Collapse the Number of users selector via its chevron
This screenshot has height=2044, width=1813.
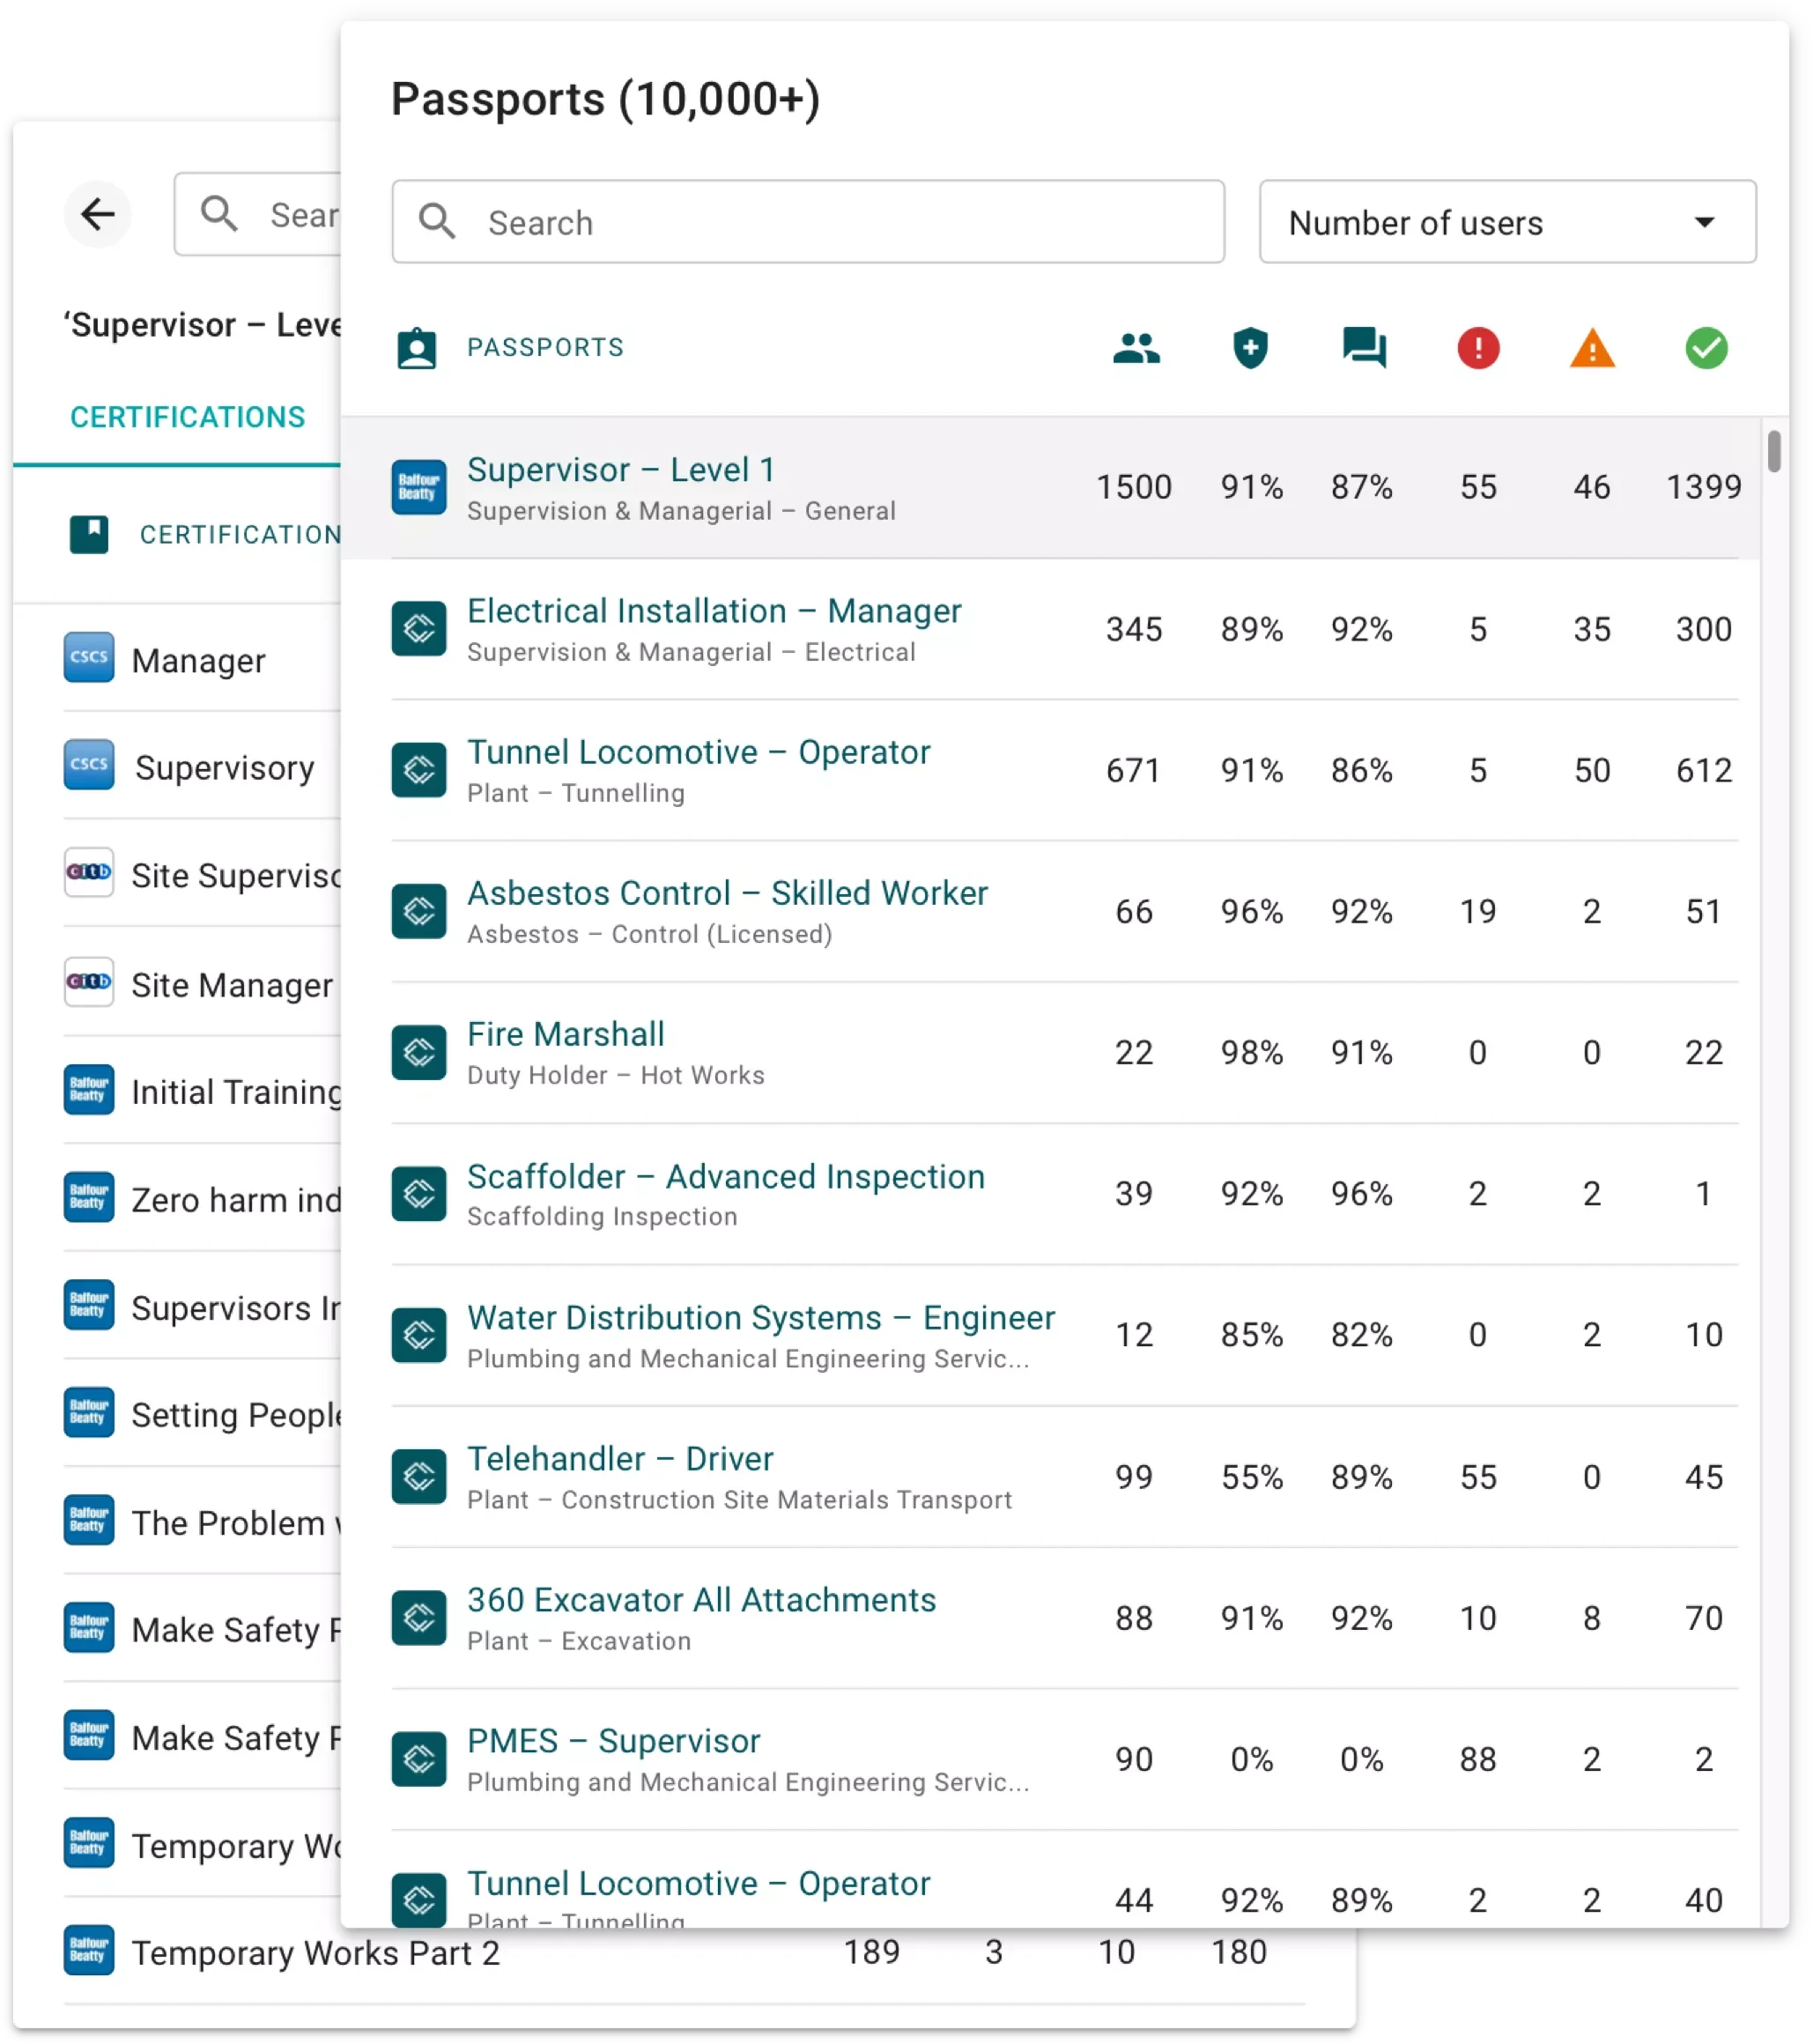(1705, 222)
